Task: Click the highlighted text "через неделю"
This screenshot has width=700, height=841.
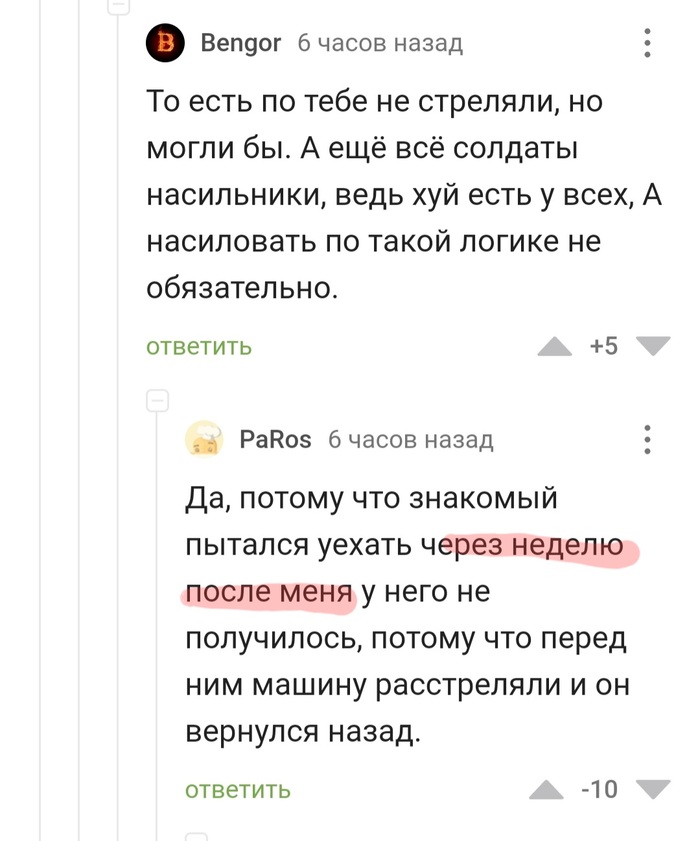Action: point(530,546)
